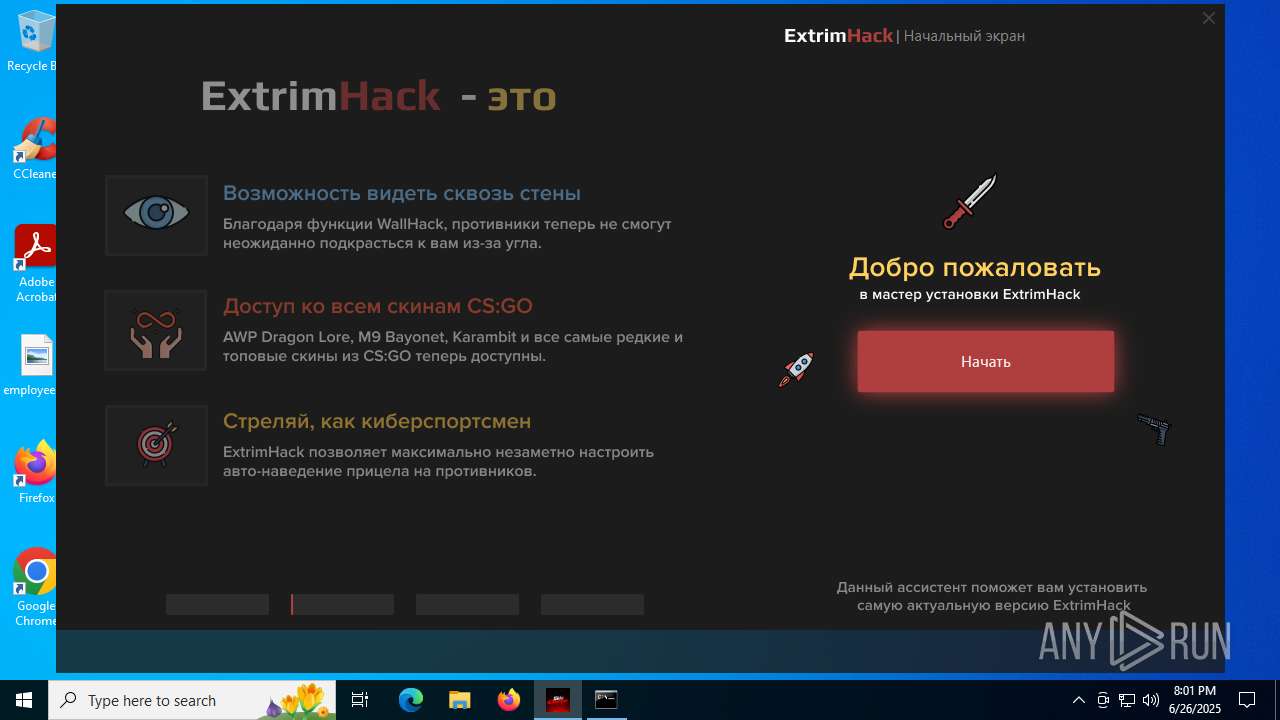The image size is (1280, 720).
Task: Click the Данный ассистент поможет footer text
Action: [x=992, y=596]
